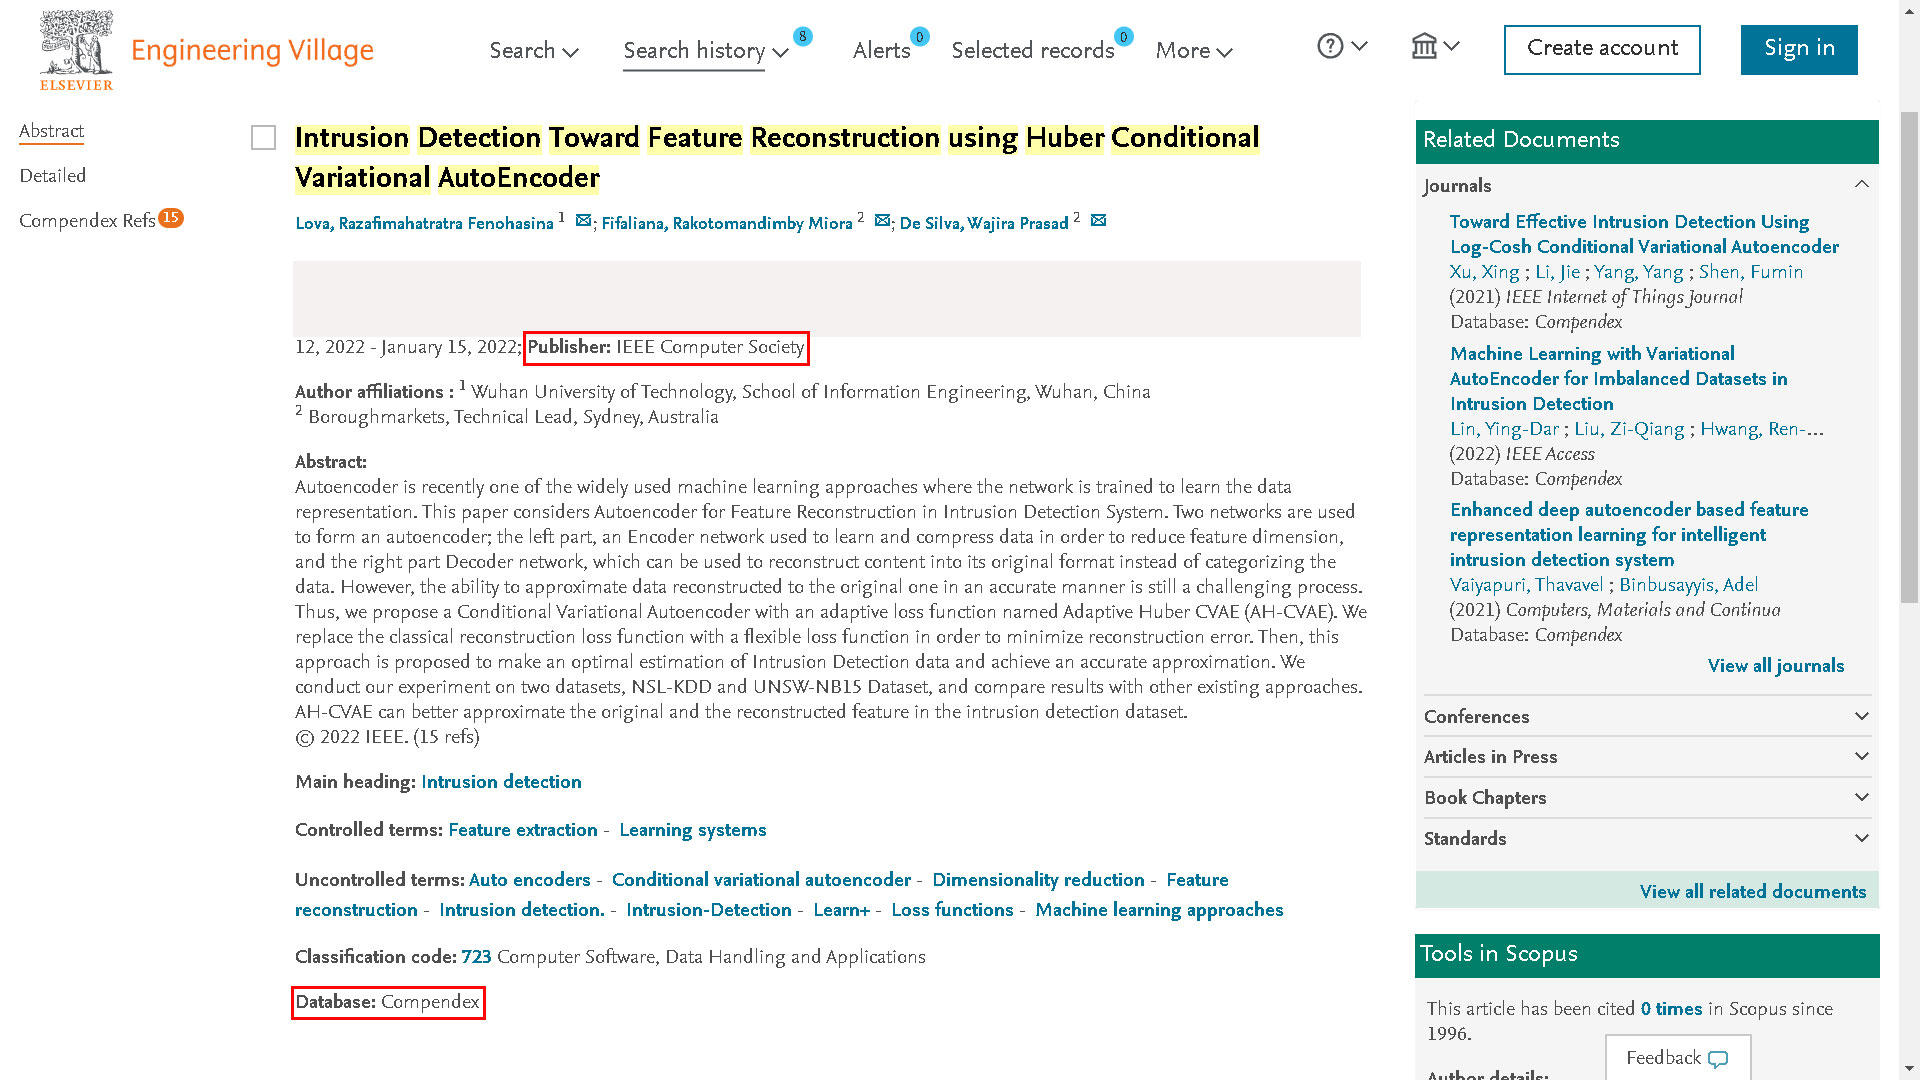Open Toward Effective Intrusion Detection related article
1920x1080 pixels.
click(1644, 234)
